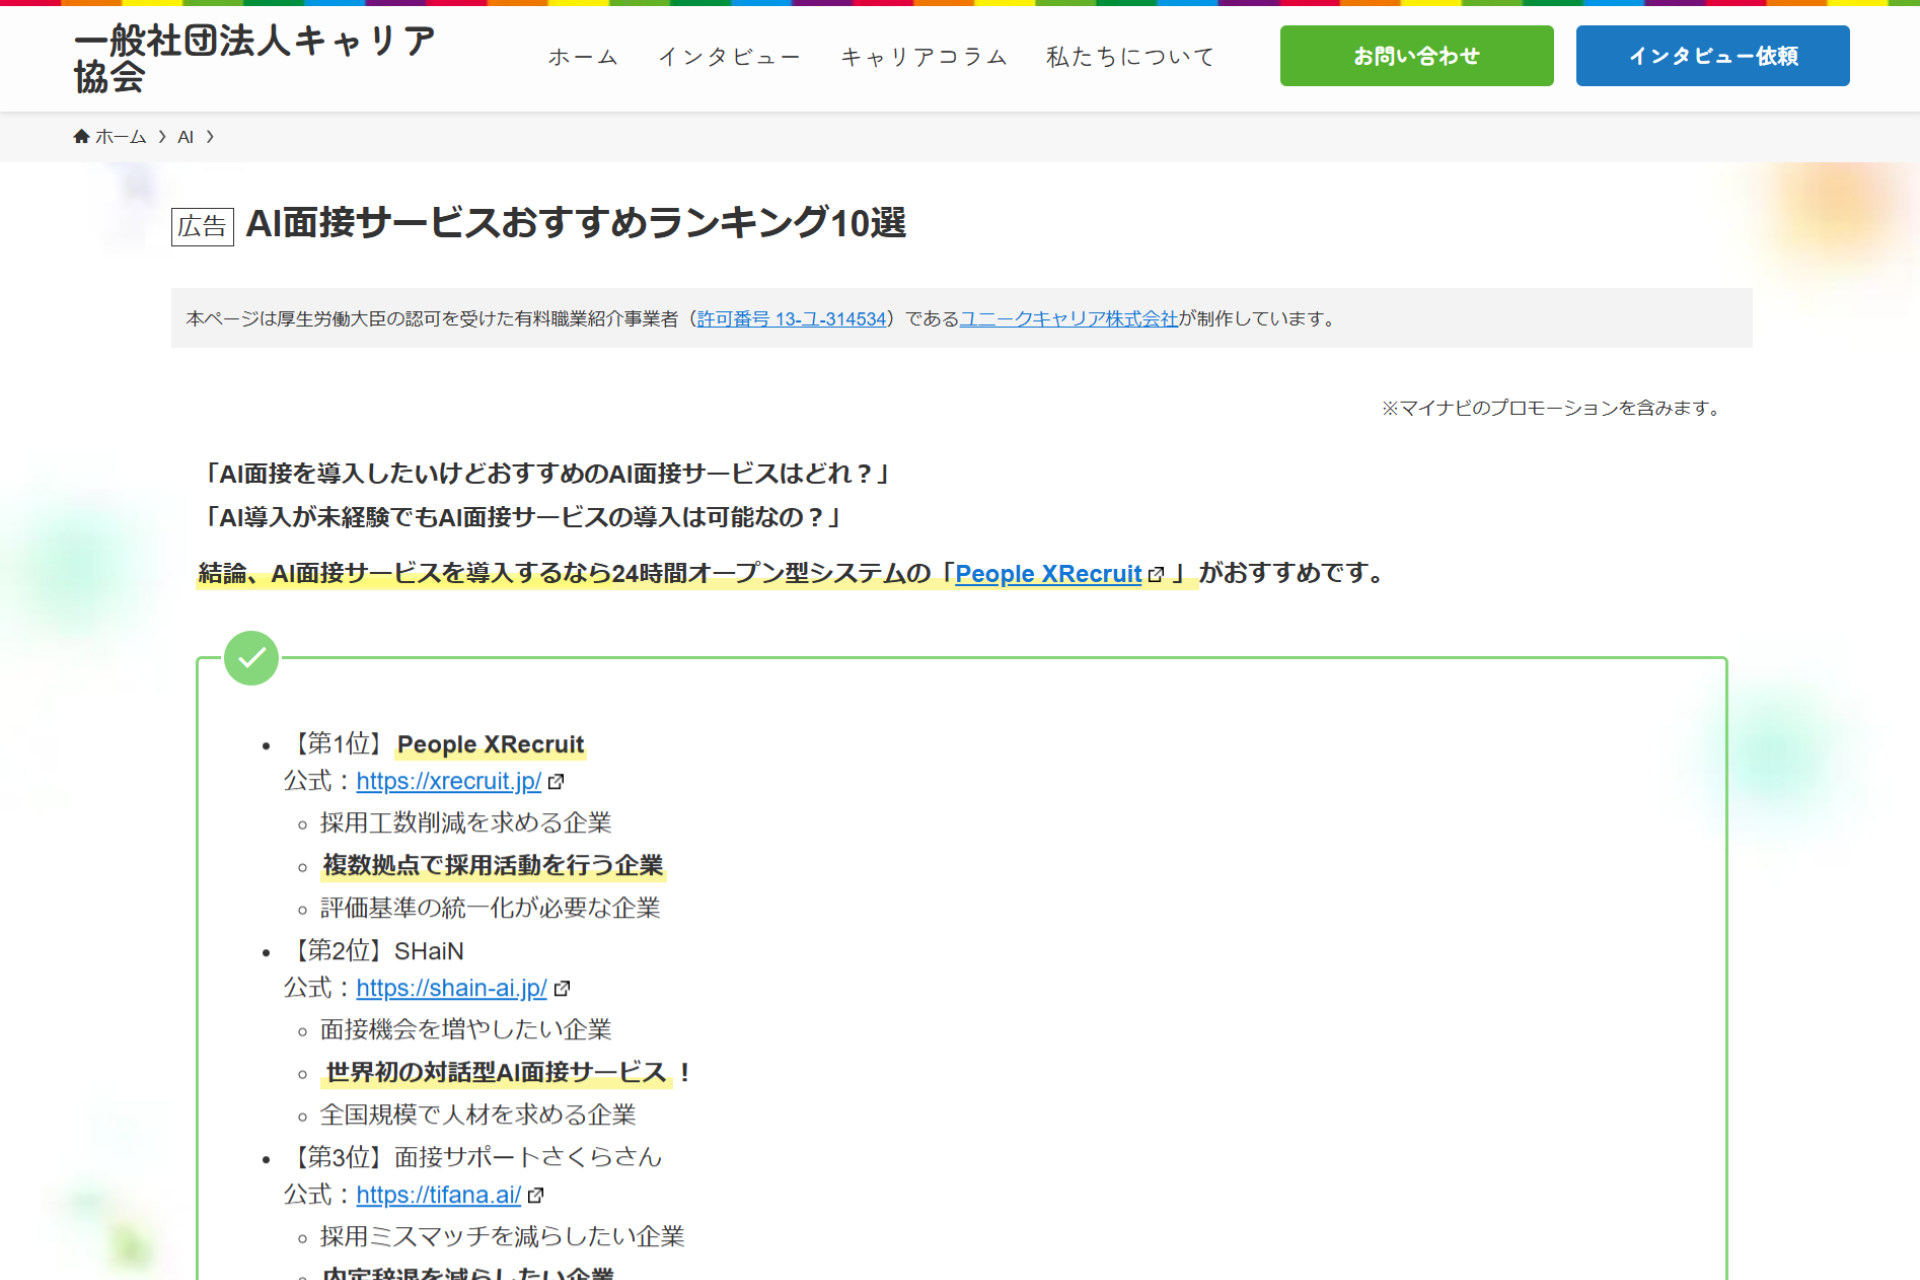Click the external link icon after People XRecruit
Image resolution: width=1920 pixels, height=1280 pixels.
pyautogui.click(x=1156, y=575)
